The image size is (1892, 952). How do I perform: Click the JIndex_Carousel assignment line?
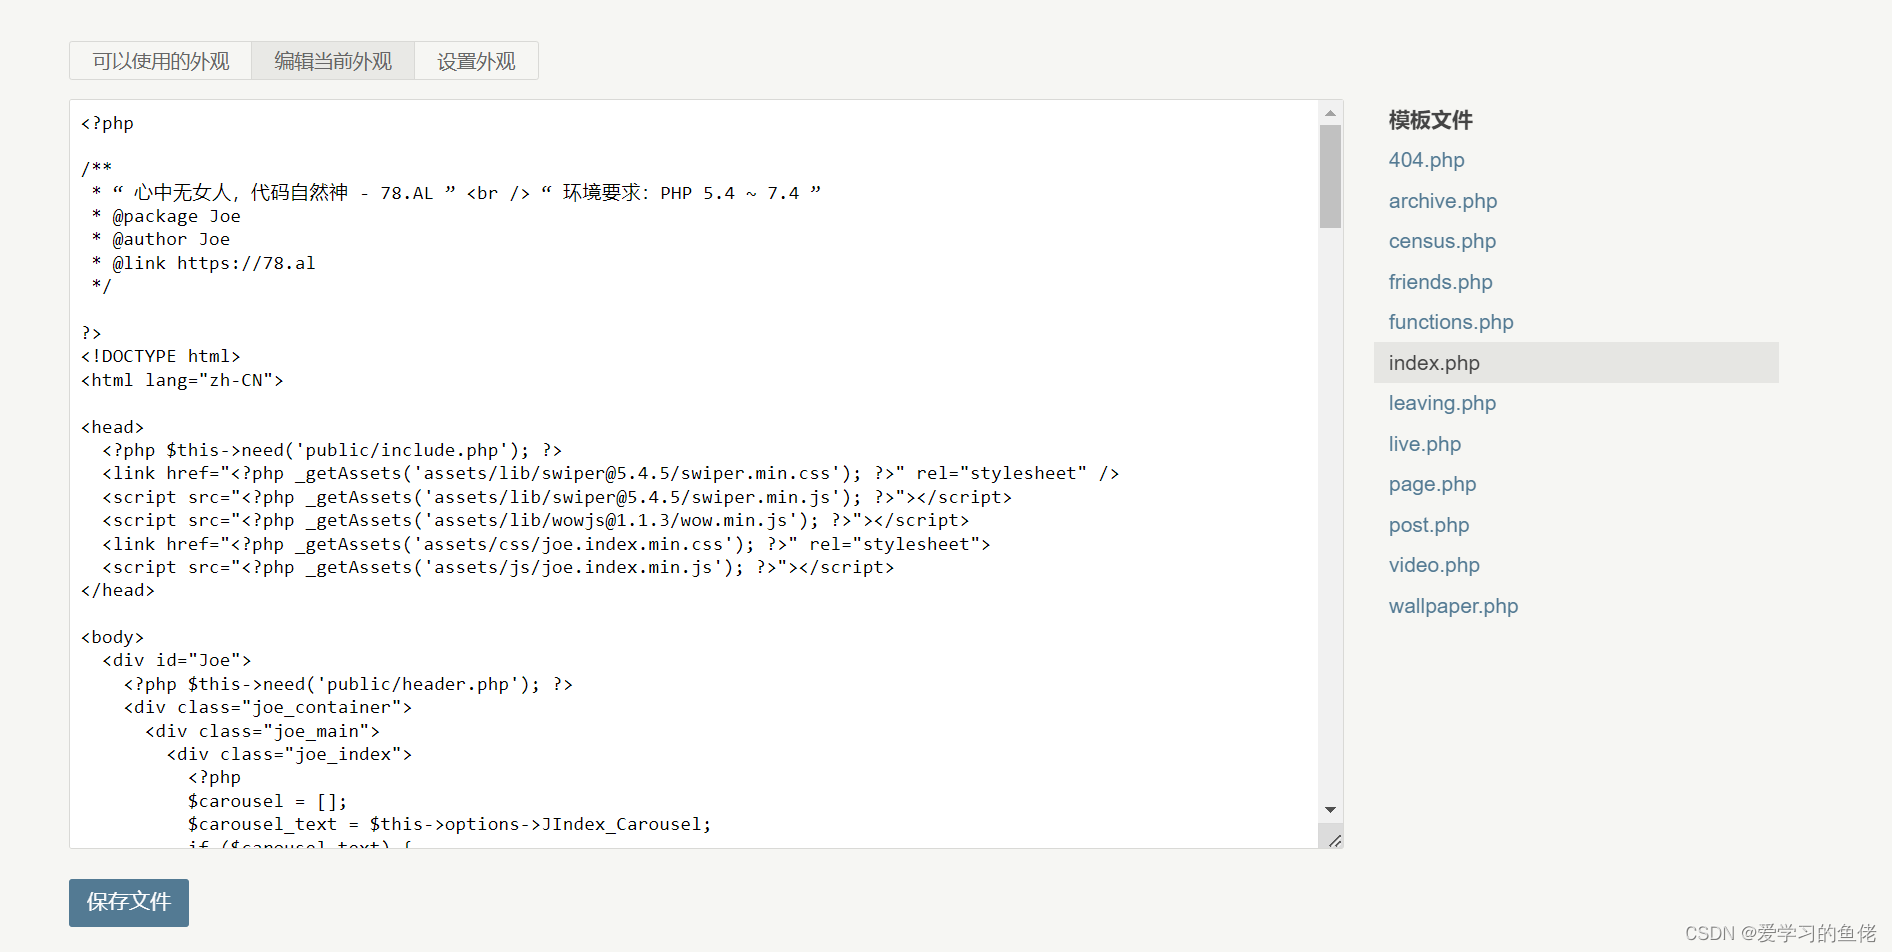[x=450, y=824]
